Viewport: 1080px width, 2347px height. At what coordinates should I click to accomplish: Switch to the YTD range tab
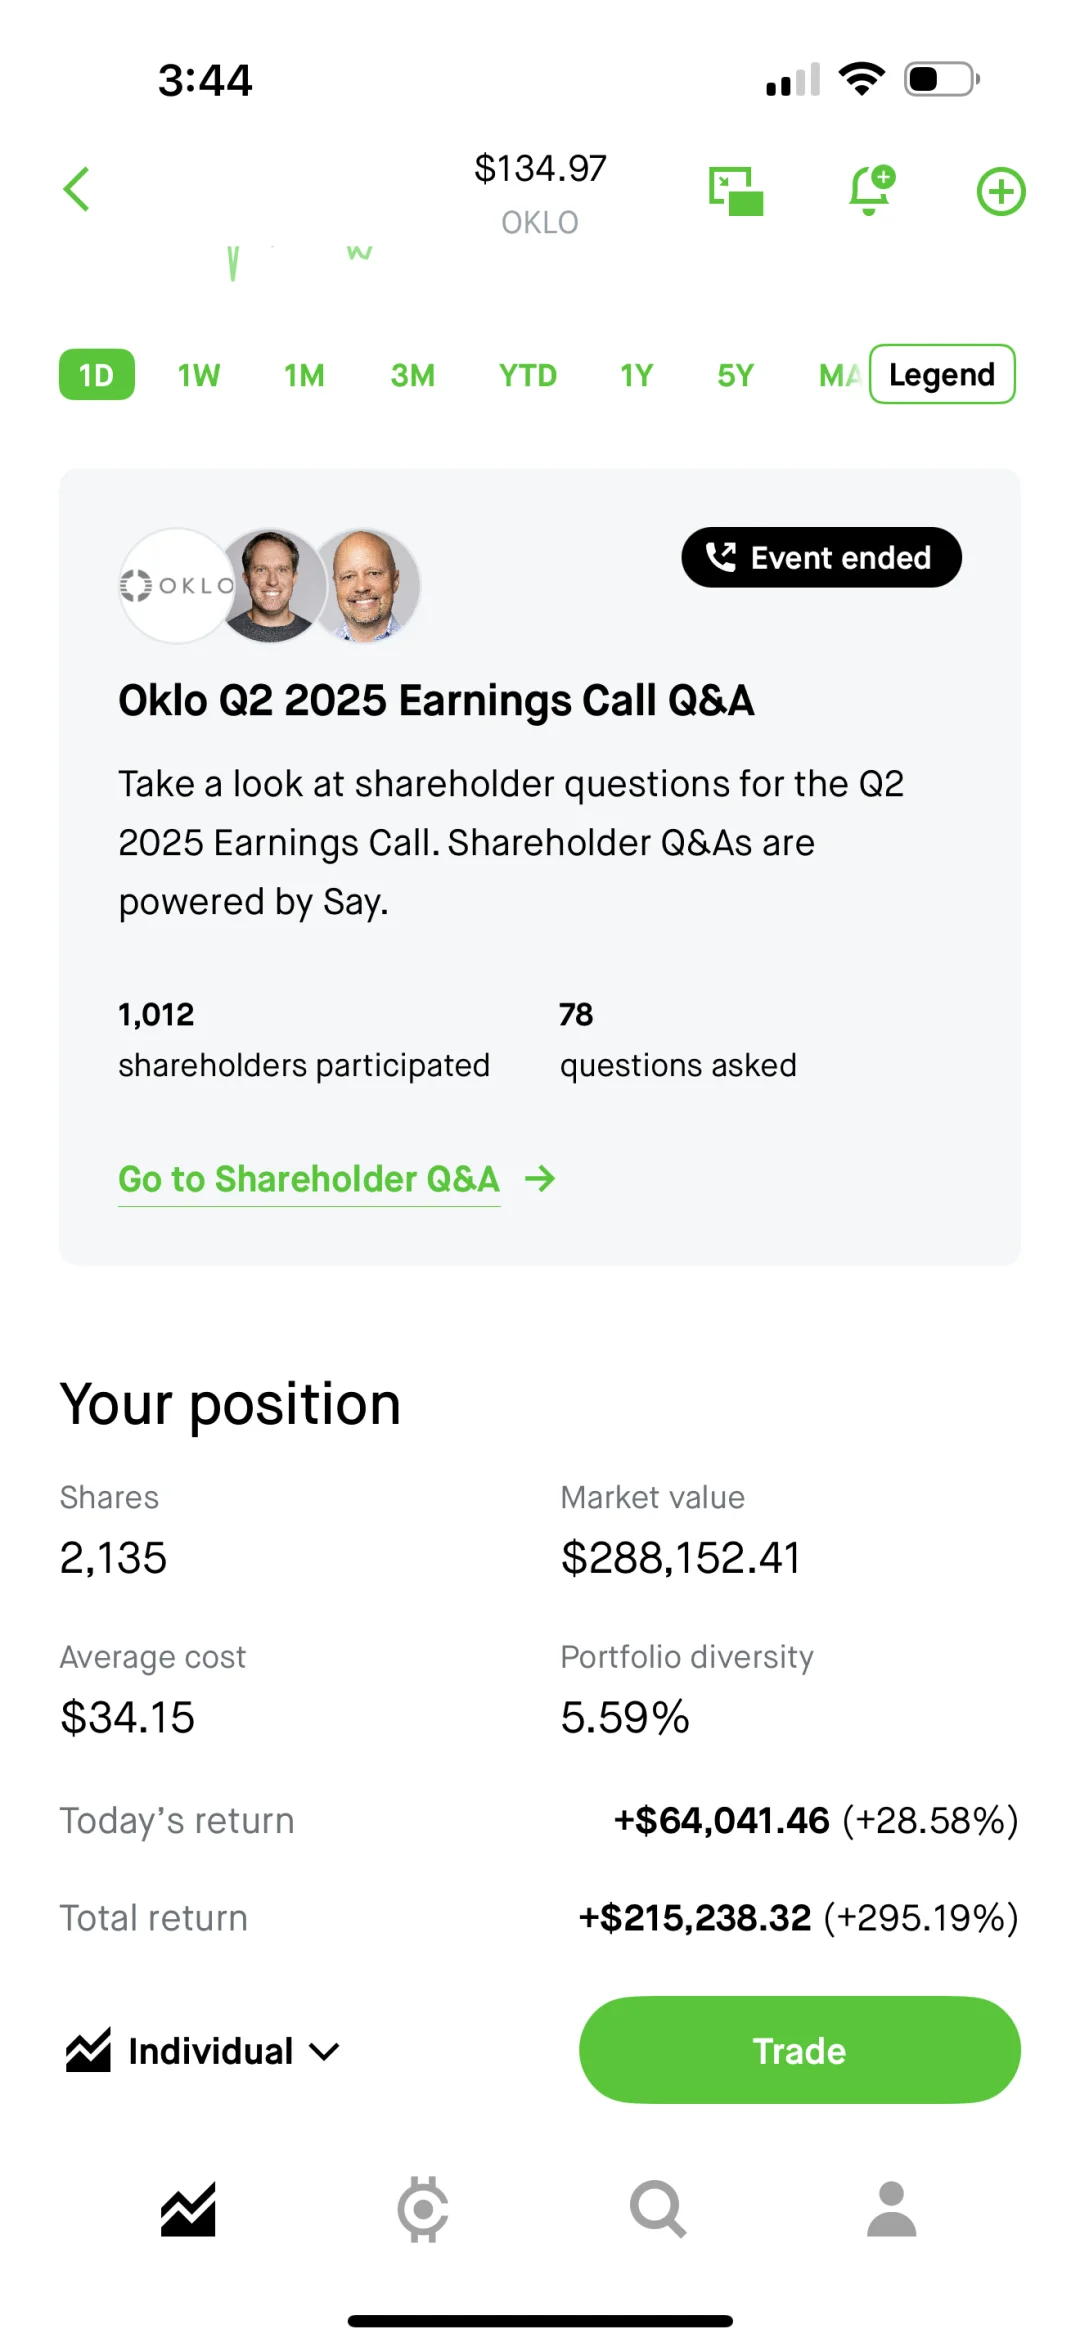pyautogui.click(x=528, y=375)
